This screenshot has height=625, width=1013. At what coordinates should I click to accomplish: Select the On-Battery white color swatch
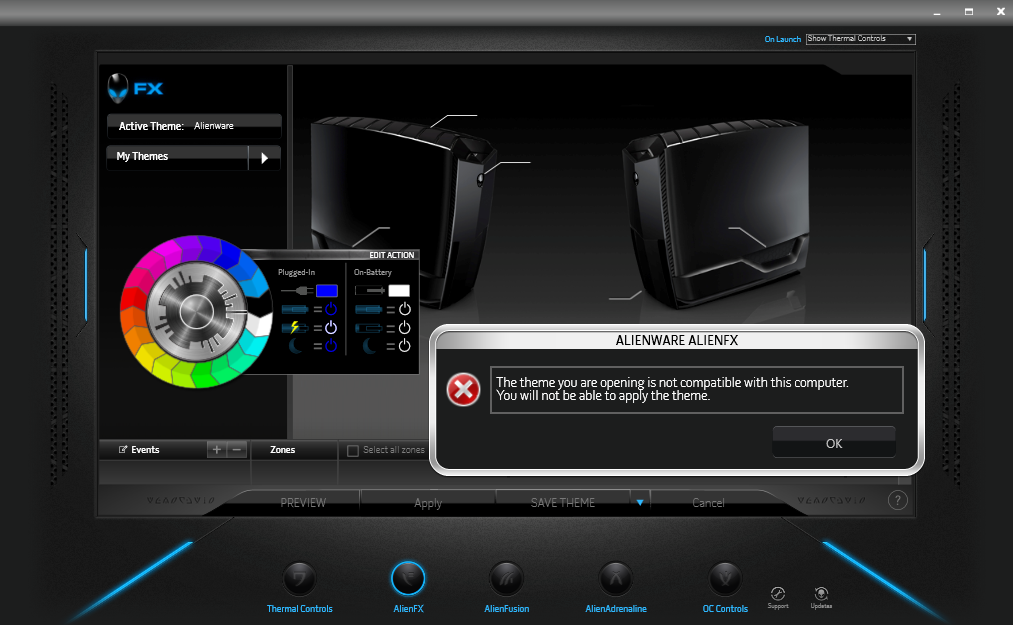399,291
